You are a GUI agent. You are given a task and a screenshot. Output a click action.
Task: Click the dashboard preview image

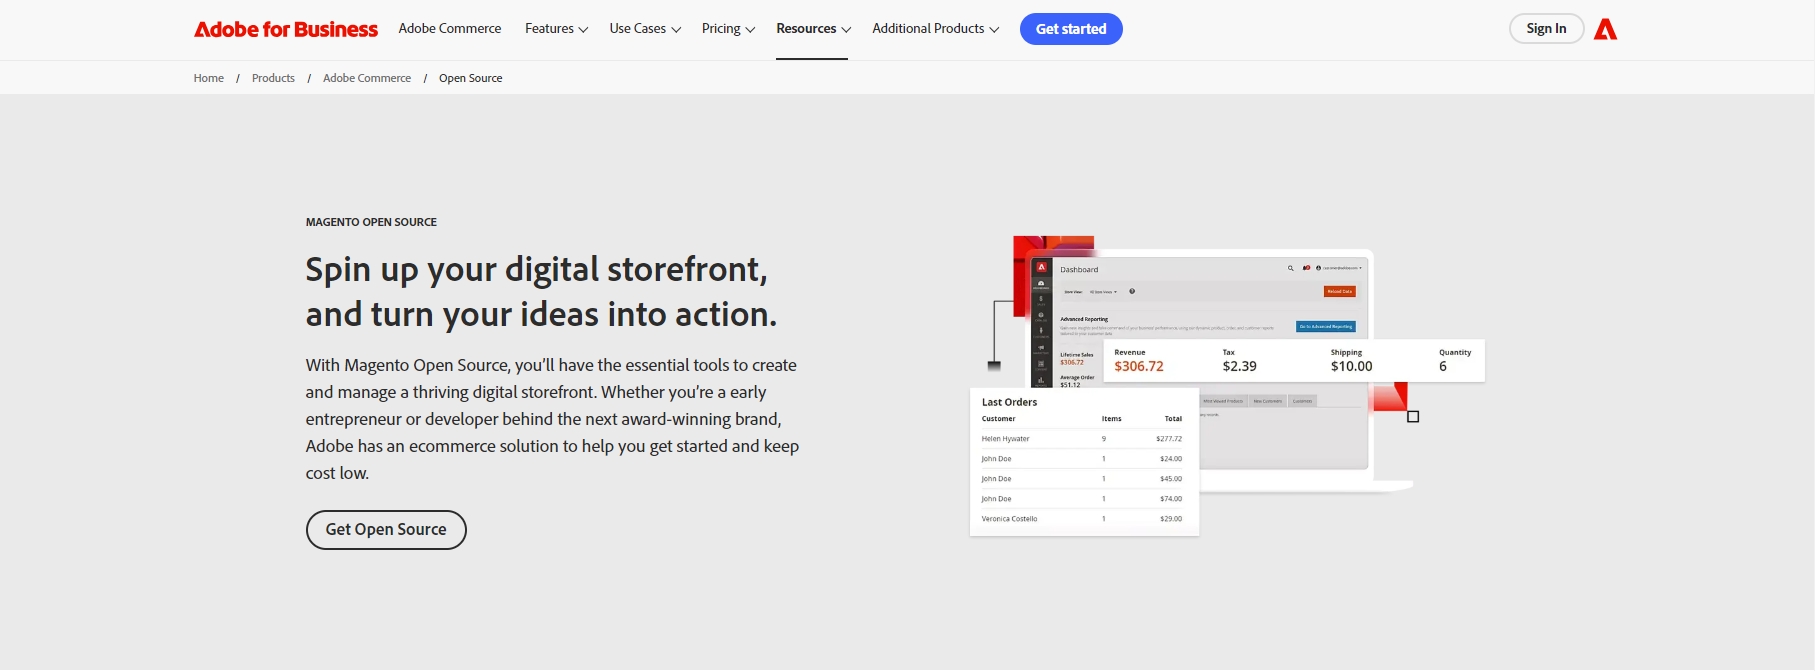coord(1227,386)
